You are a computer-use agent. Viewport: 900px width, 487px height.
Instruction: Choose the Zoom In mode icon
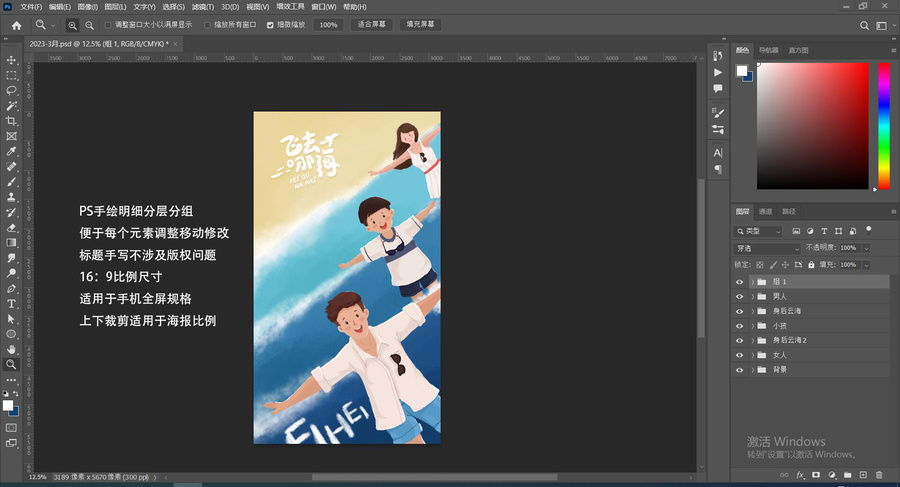click(x=72, y=25)
